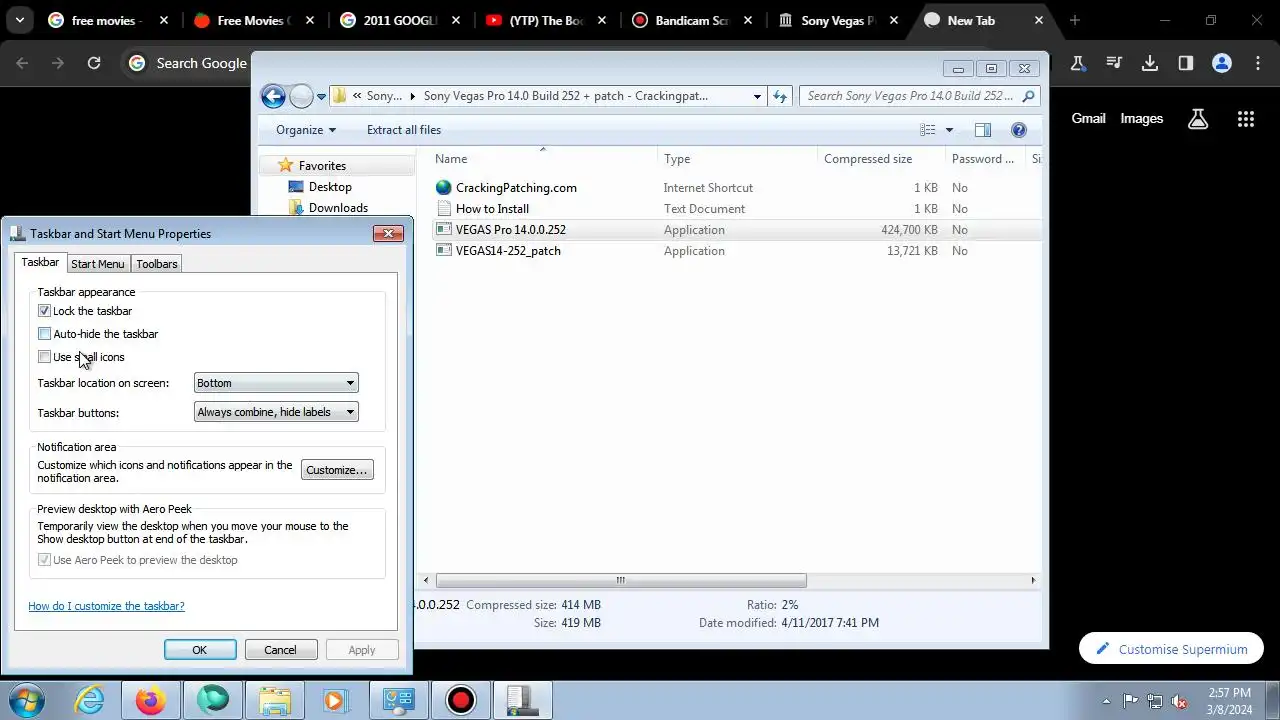
Task: Switch to the Toolbars tab
Action: (157, 264)
